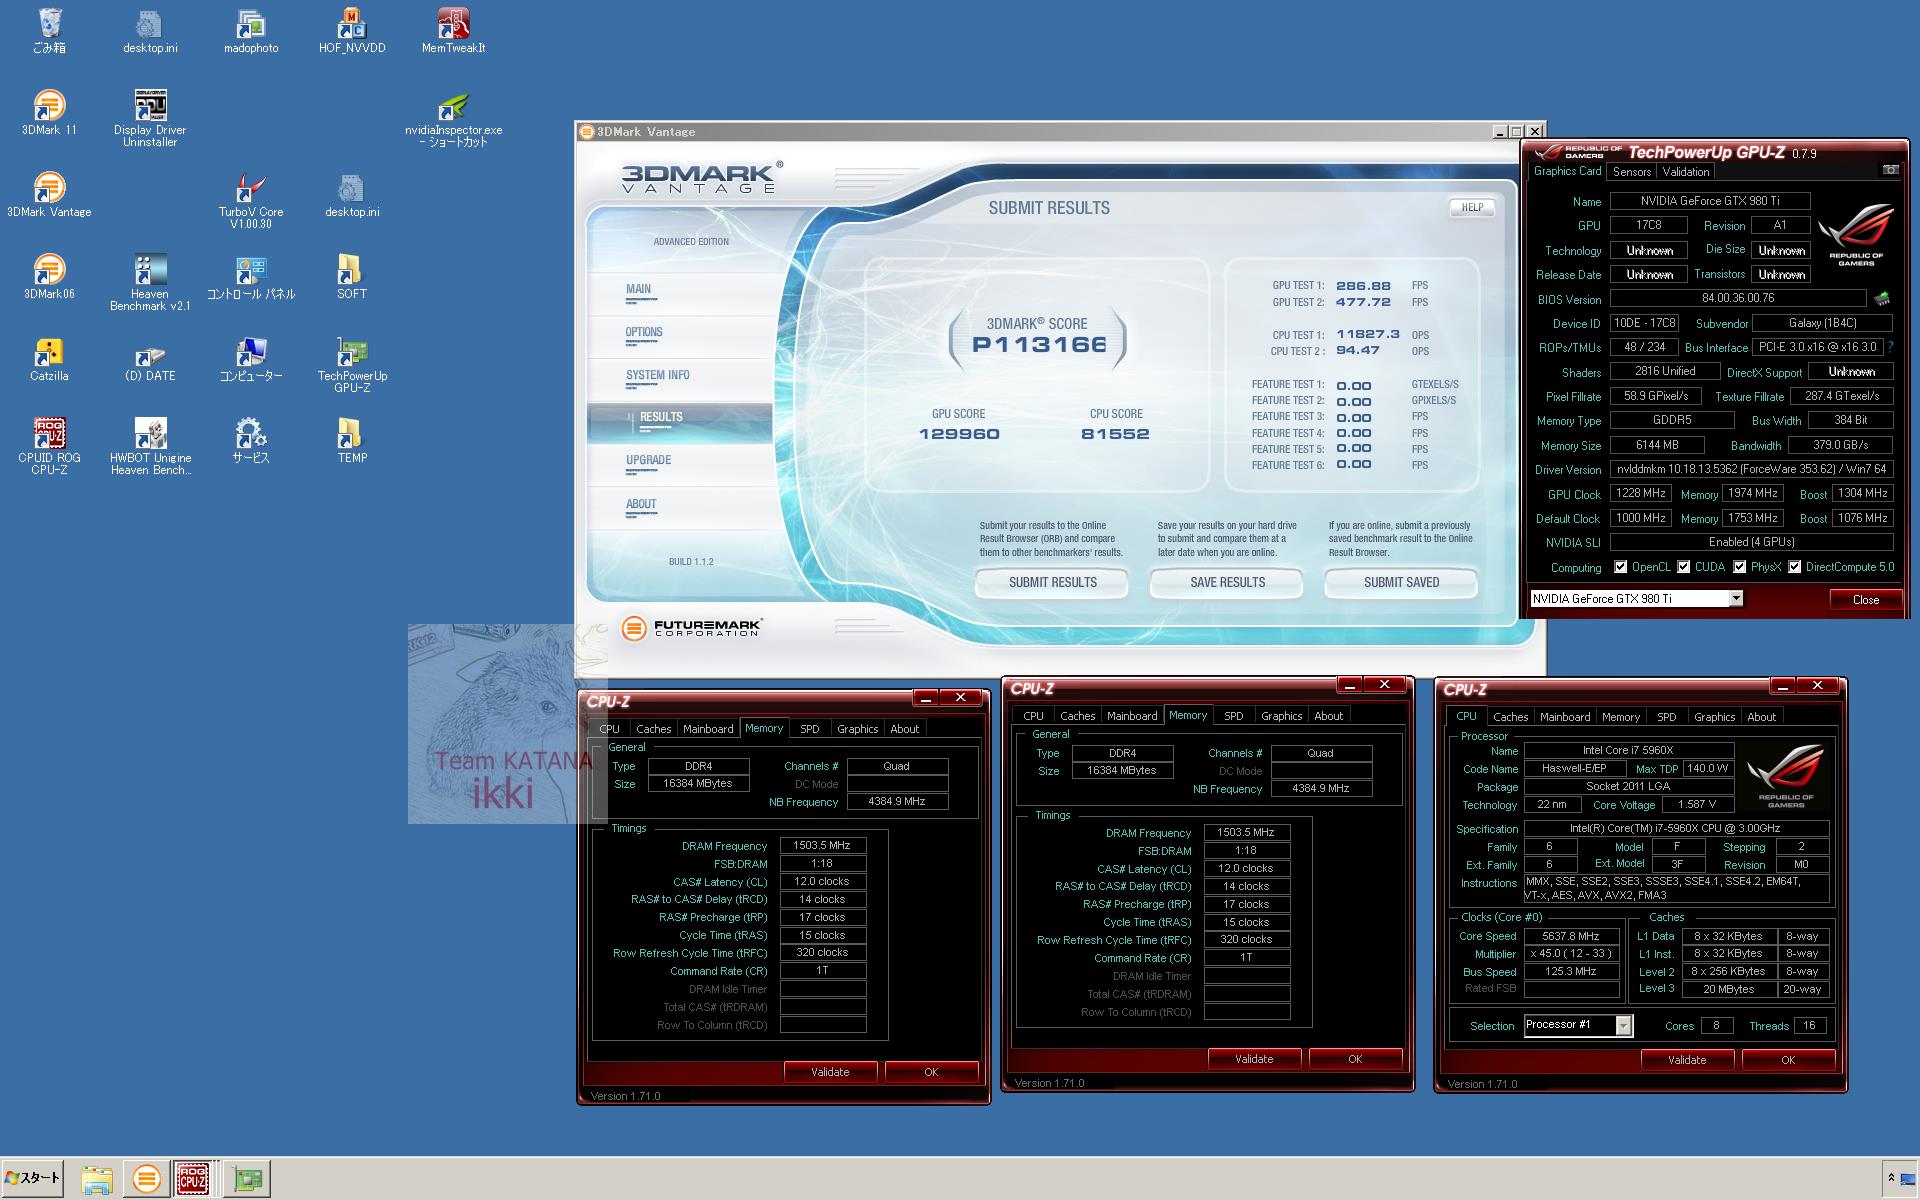The height and width of the screenshot is (1200, 1920).
Task: Open the (D) DATE drive shortcut
Action: pyautogui.click(x=150, y=358)
